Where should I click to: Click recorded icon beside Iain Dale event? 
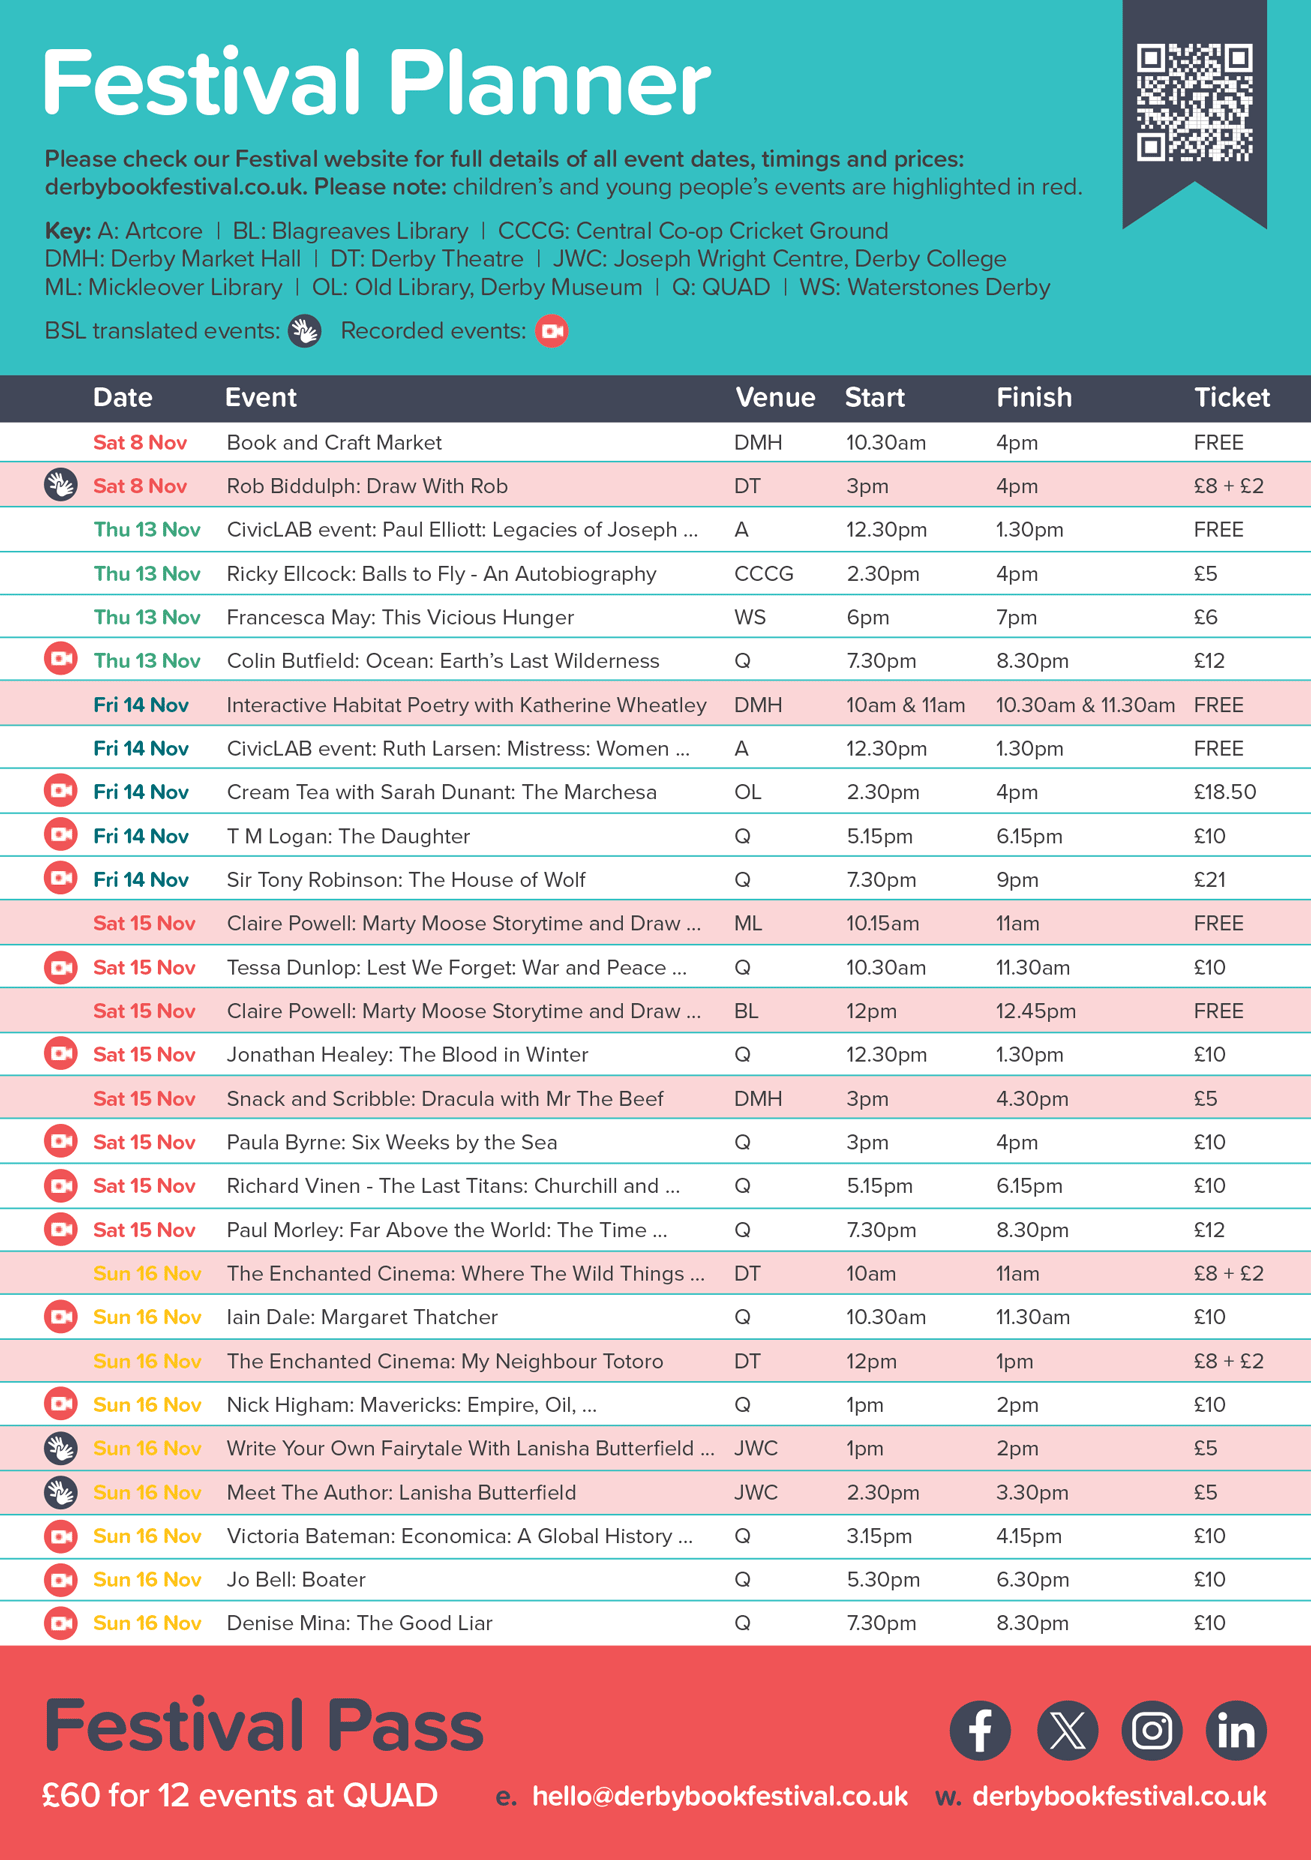point(61,1317)
